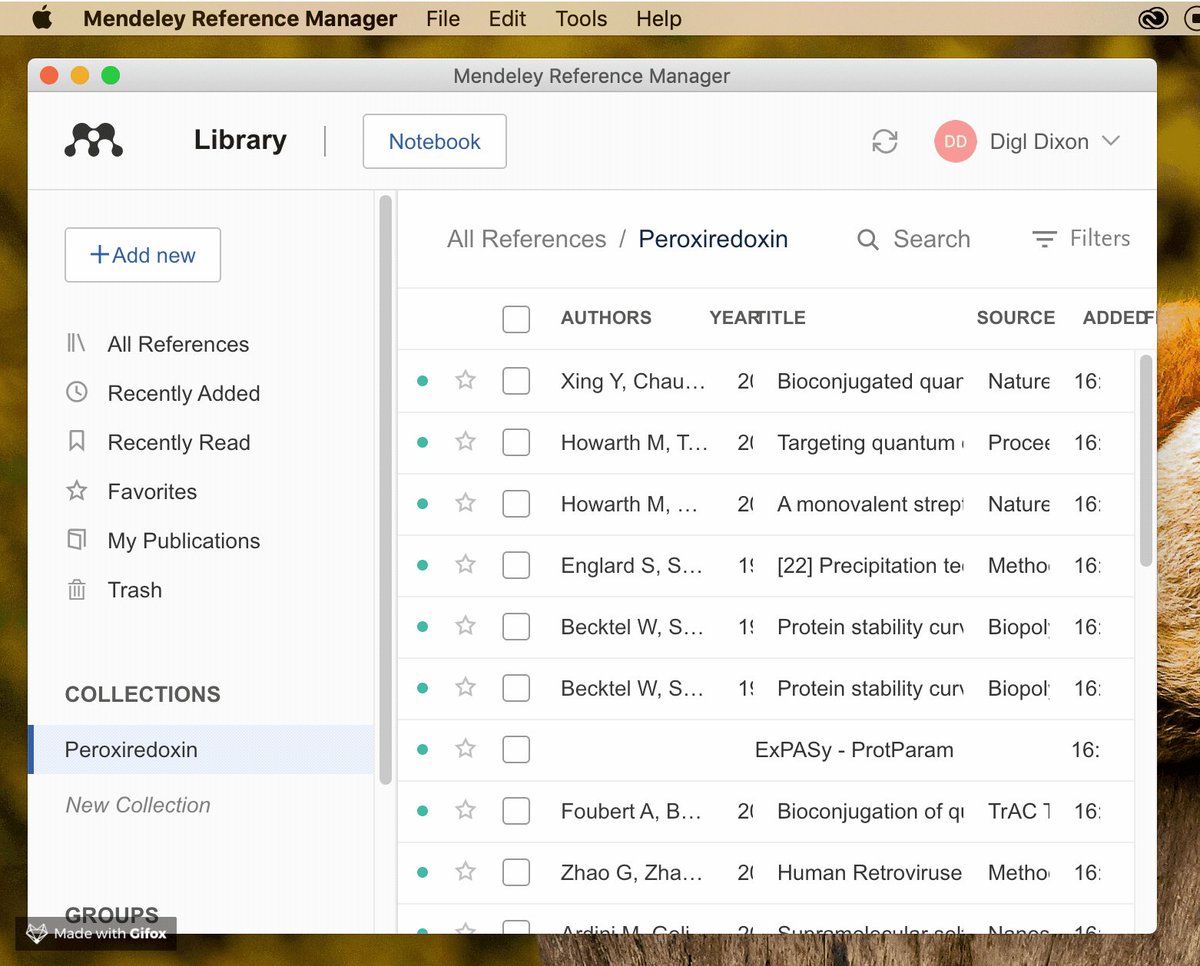
Task: Sort by the YEAR column header
Action: click(732, 318)
